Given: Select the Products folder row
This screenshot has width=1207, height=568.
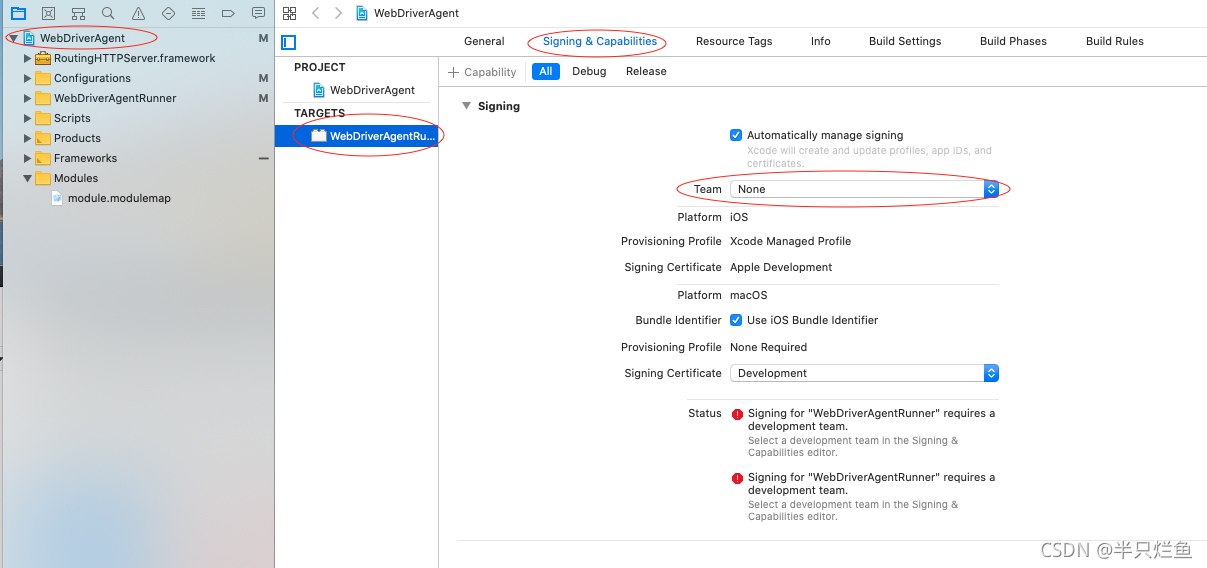Looking at the screenshot, I should 137,138.
